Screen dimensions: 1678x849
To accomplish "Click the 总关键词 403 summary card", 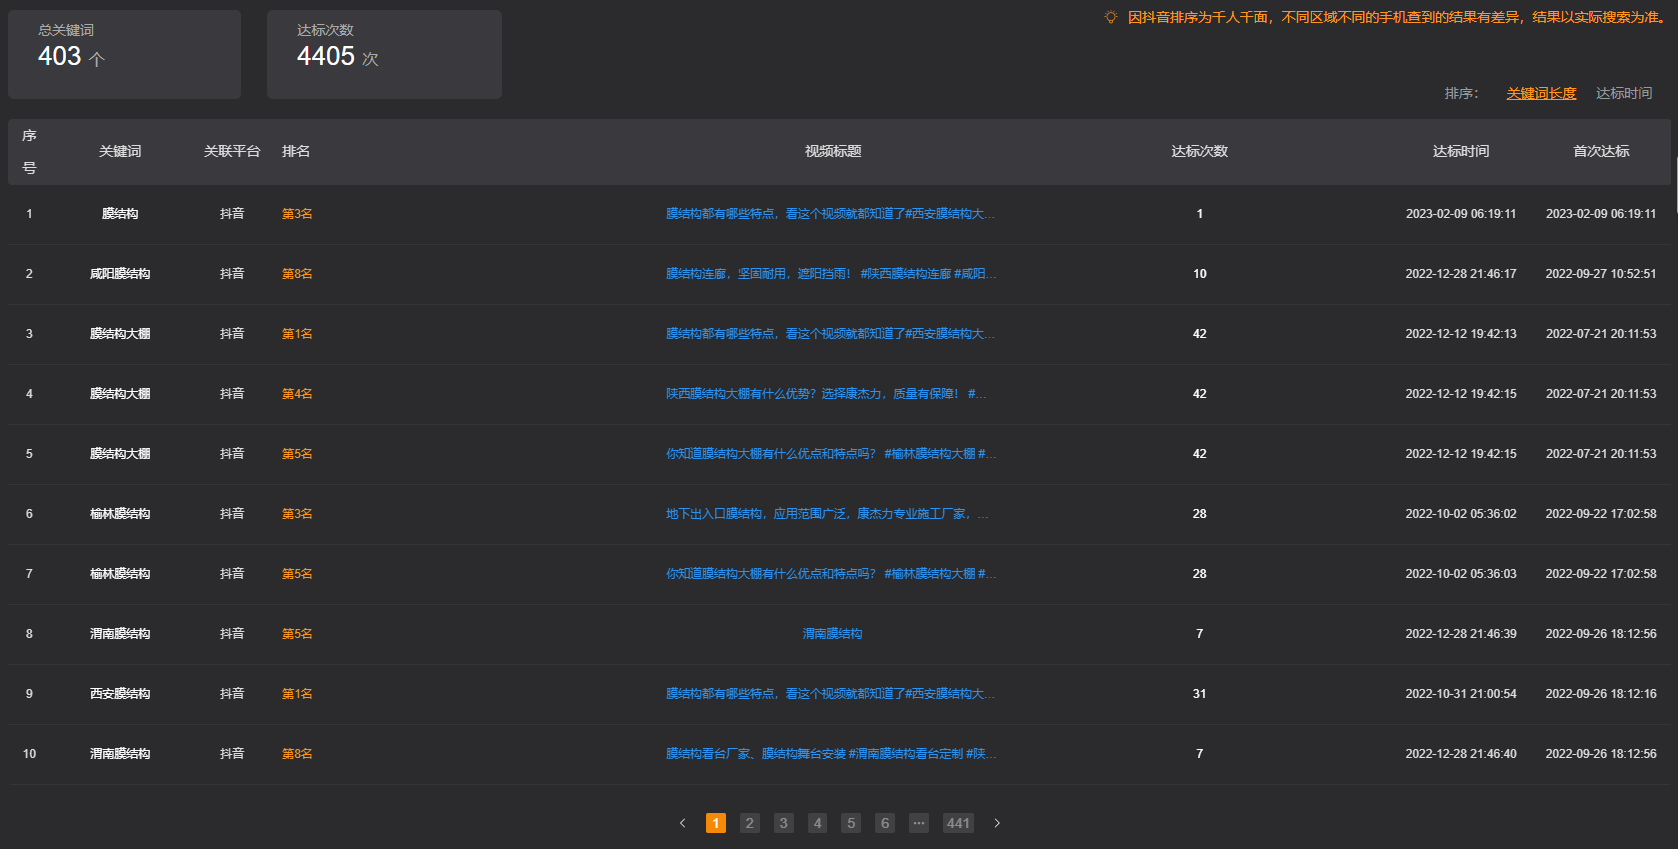I will click(x=124, y=55).
